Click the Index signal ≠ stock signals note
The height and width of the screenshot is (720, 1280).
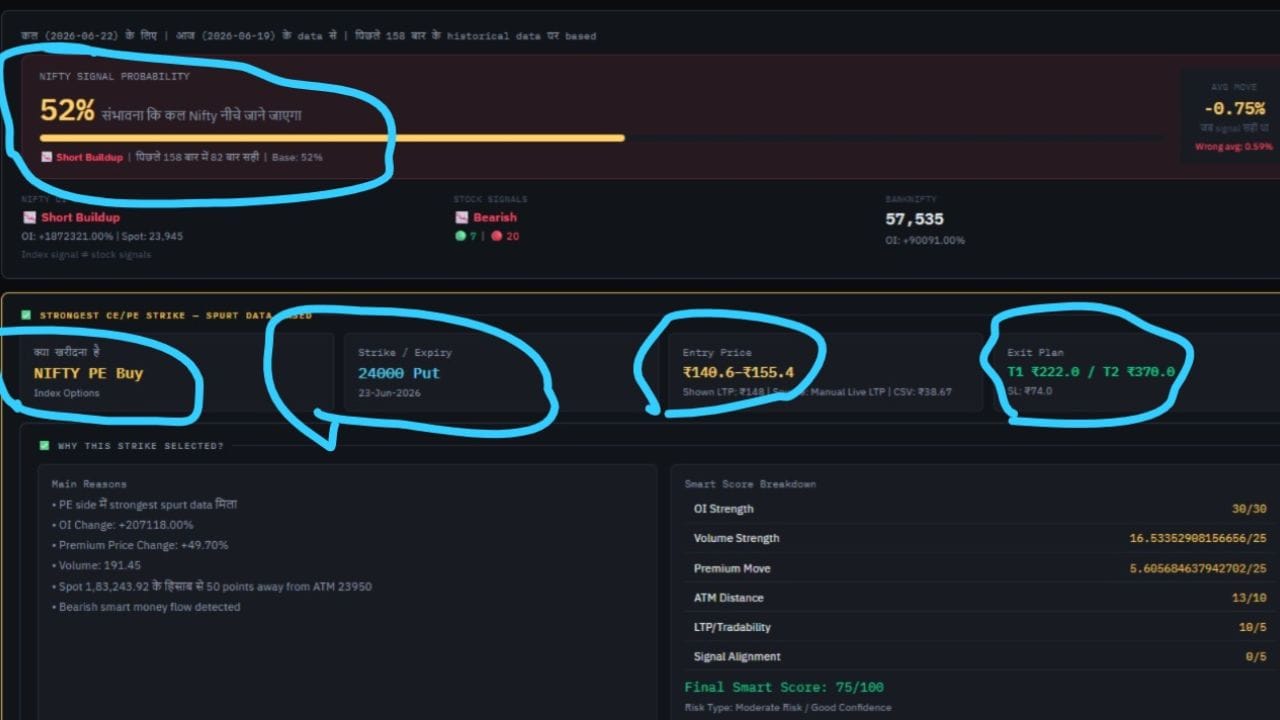[x=86, y=254]
